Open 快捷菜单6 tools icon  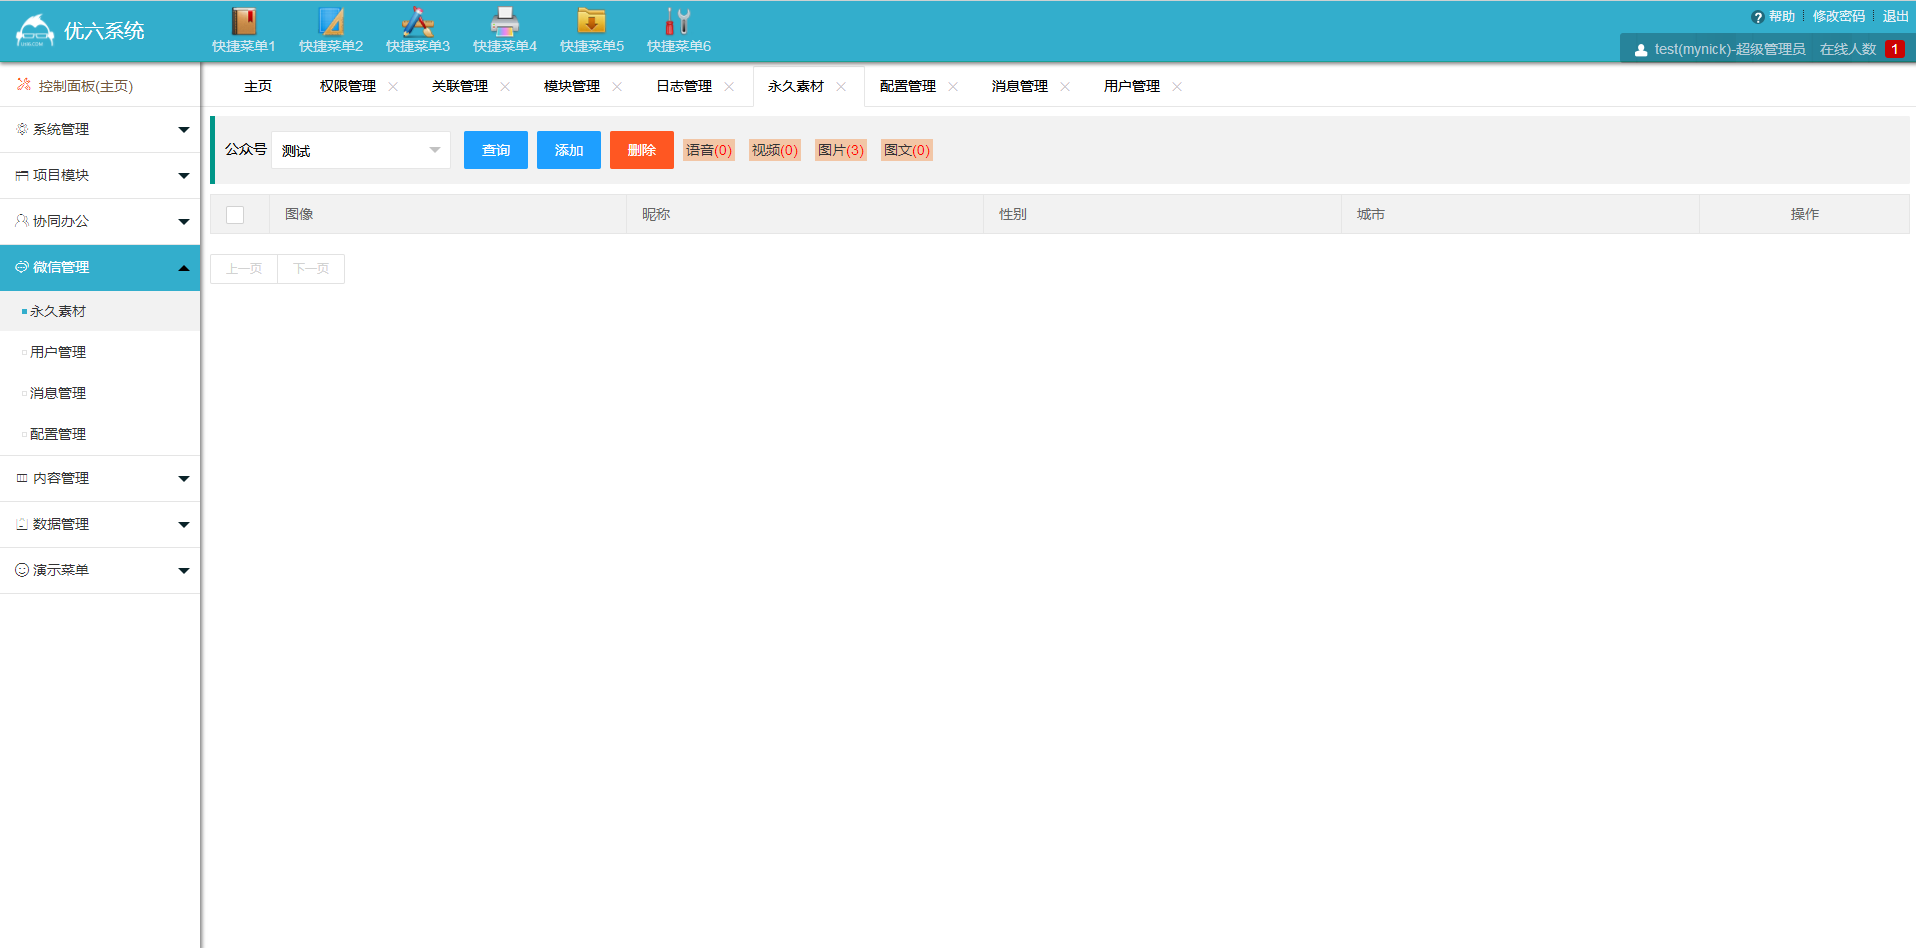click(x=678, y=21)
